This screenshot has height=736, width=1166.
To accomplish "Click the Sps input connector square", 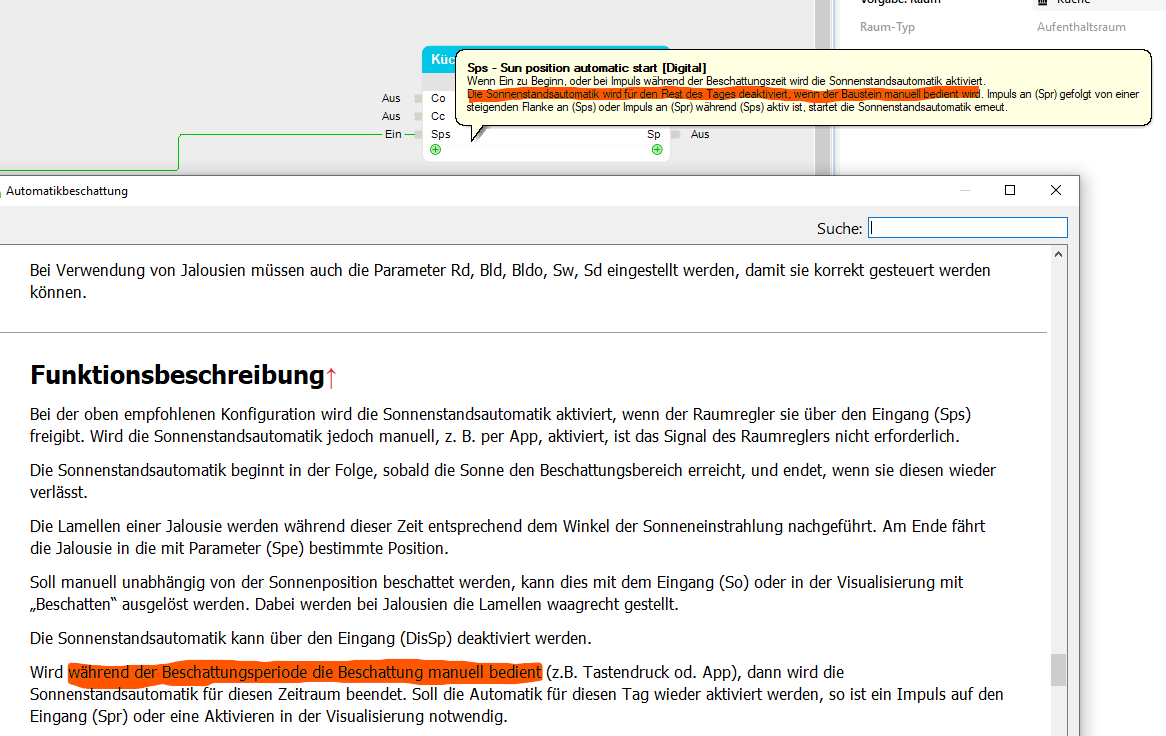I will point(418,134).
